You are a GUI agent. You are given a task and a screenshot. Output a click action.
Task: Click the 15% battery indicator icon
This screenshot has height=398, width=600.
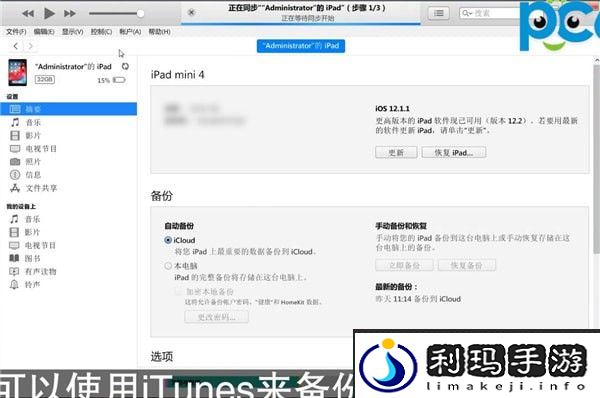[x=119, y=80]
